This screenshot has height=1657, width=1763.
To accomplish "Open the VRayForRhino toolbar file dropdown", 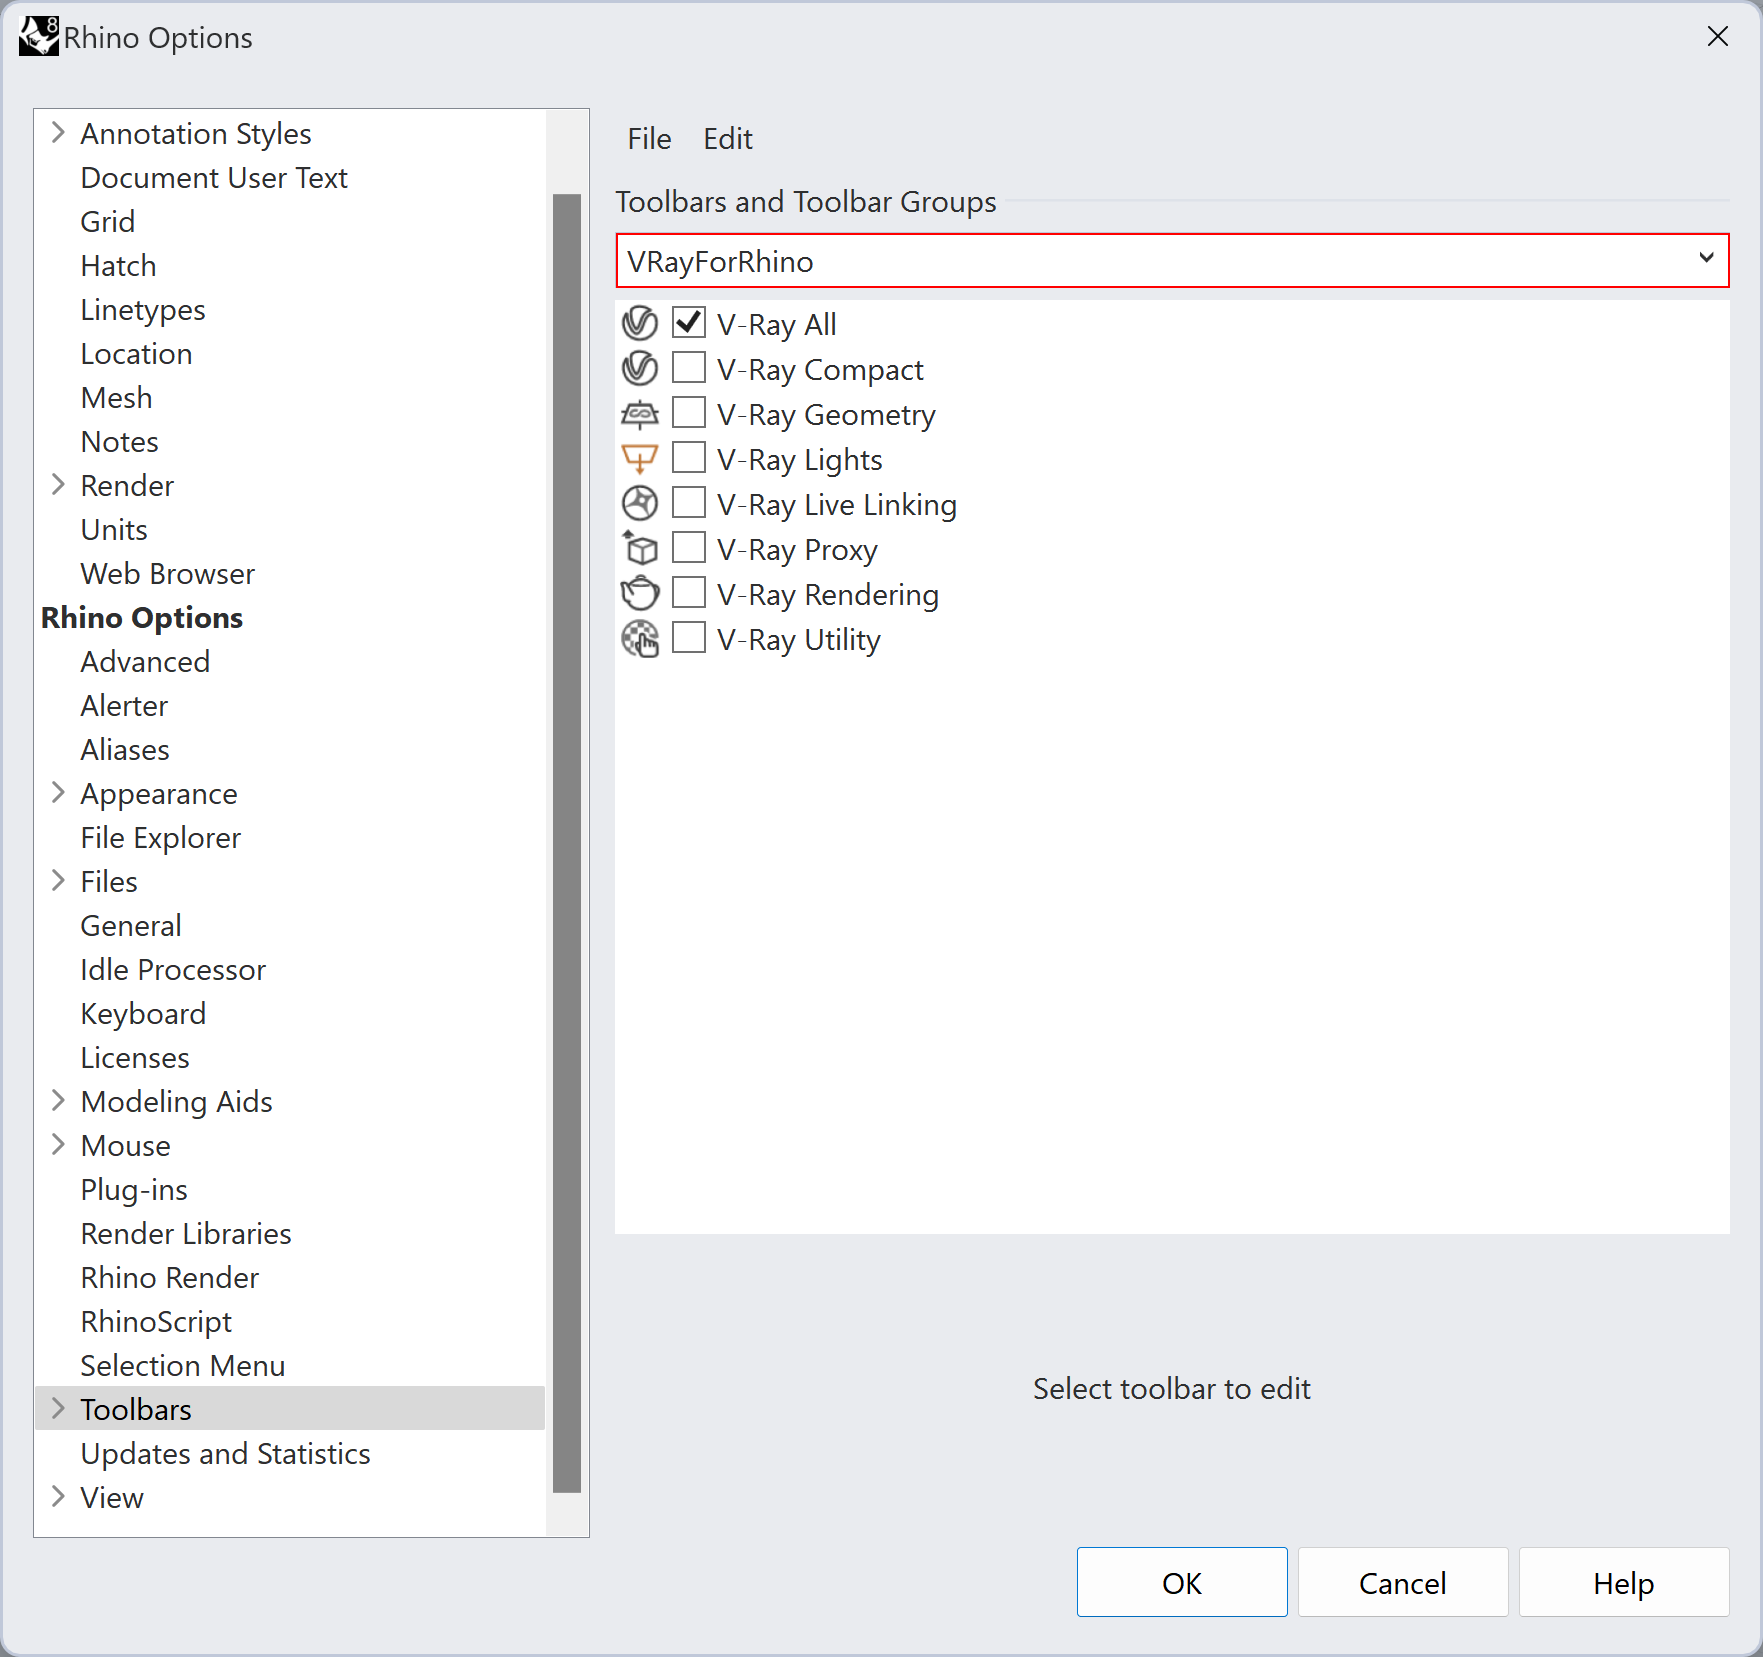I will pos(1172,261).
